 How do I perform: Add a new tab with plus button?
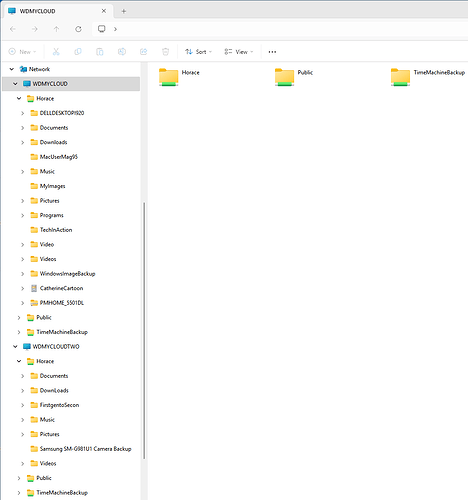pyautogui.click(x=124, y=11)
